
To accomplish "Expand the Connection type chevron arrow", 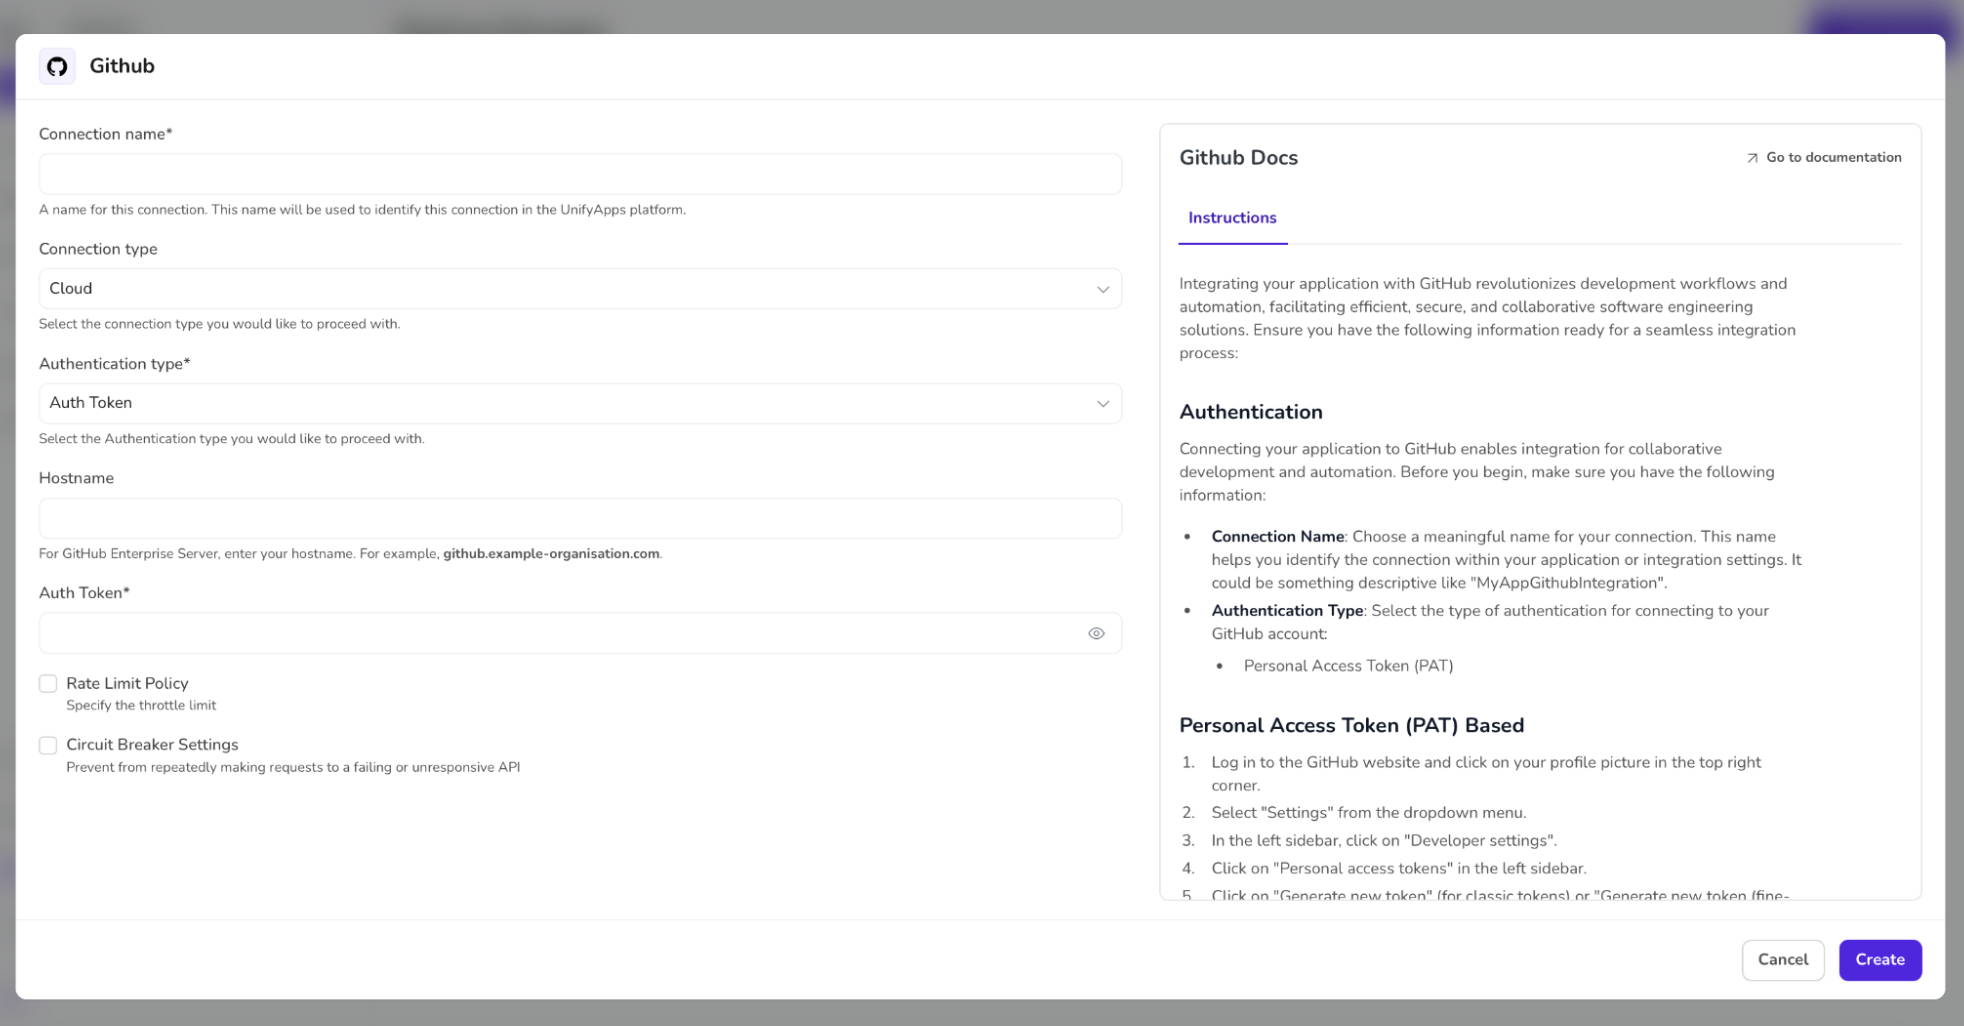I will [x=1102, y=289].
